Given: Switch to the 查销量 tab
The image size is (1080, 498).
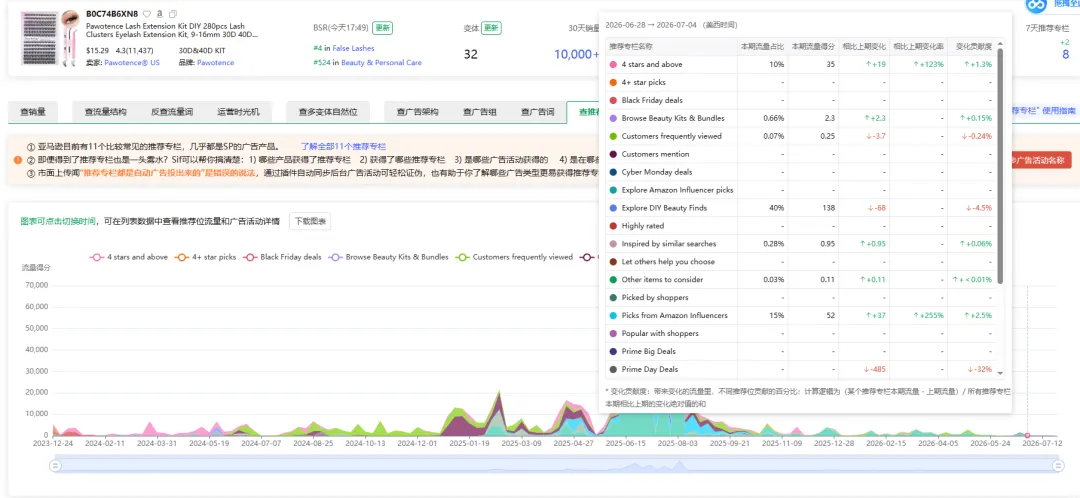Looking at the screenshot, I should [32, 112].
